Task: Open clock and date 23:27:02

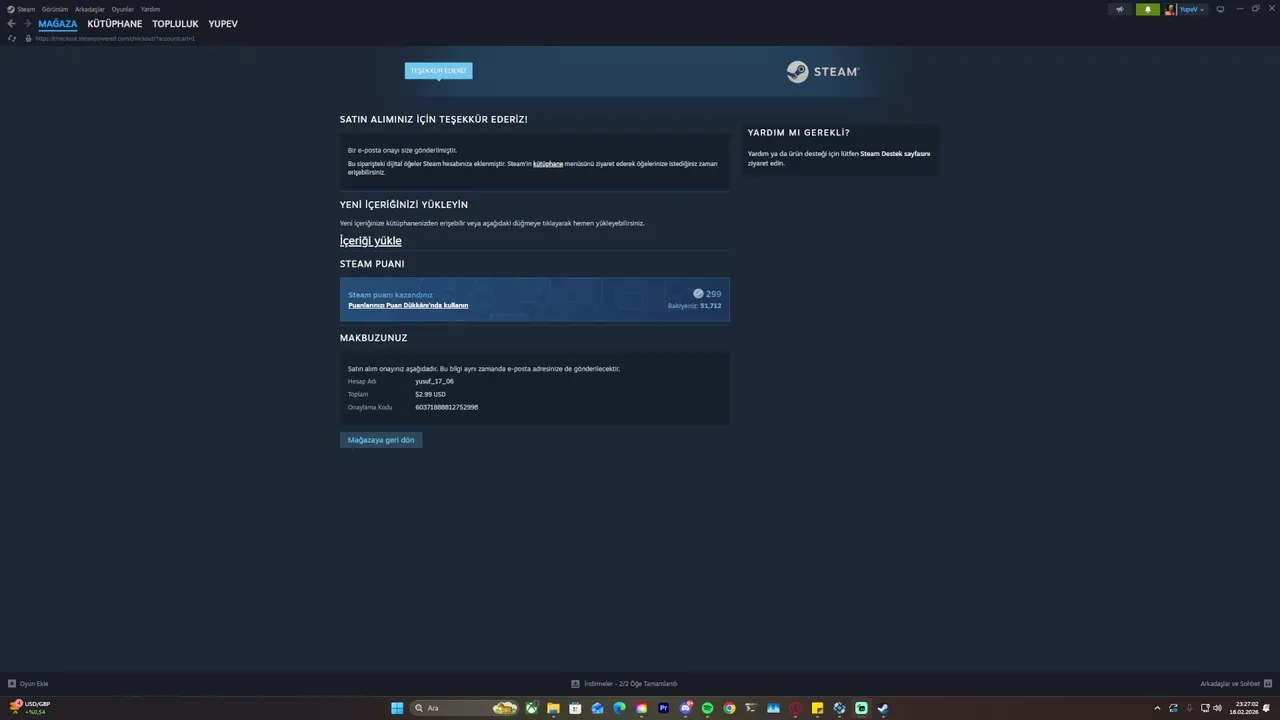Action: click(1244, 708)
